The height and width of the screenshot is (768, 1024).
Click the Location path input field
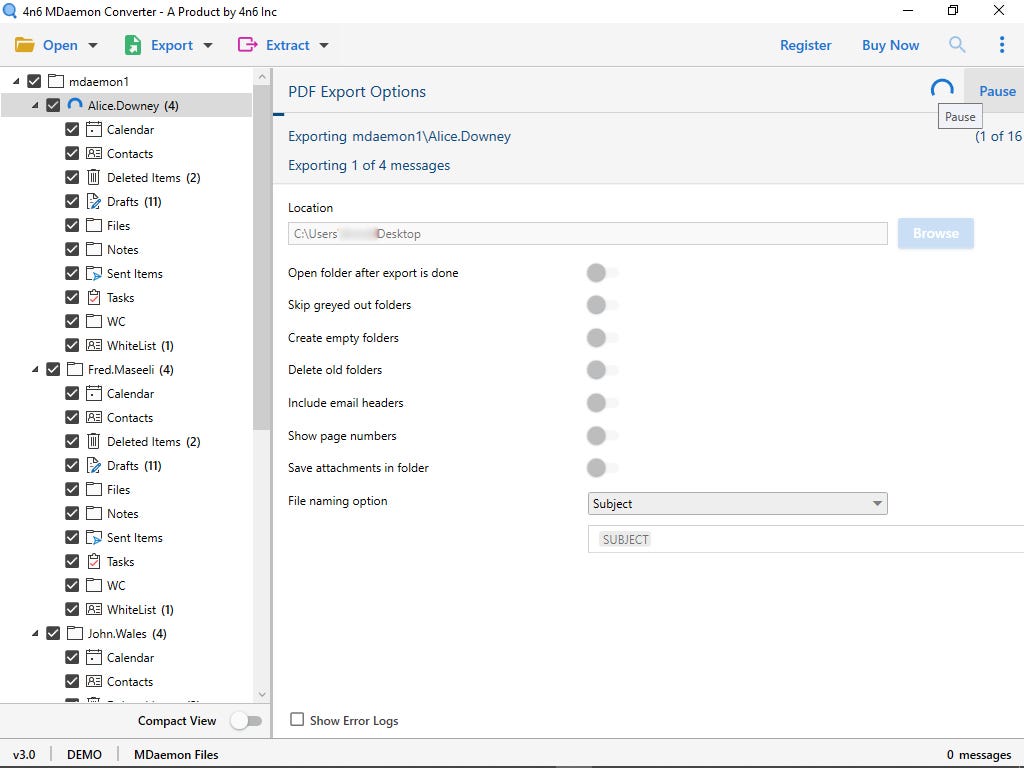[588, 233]
